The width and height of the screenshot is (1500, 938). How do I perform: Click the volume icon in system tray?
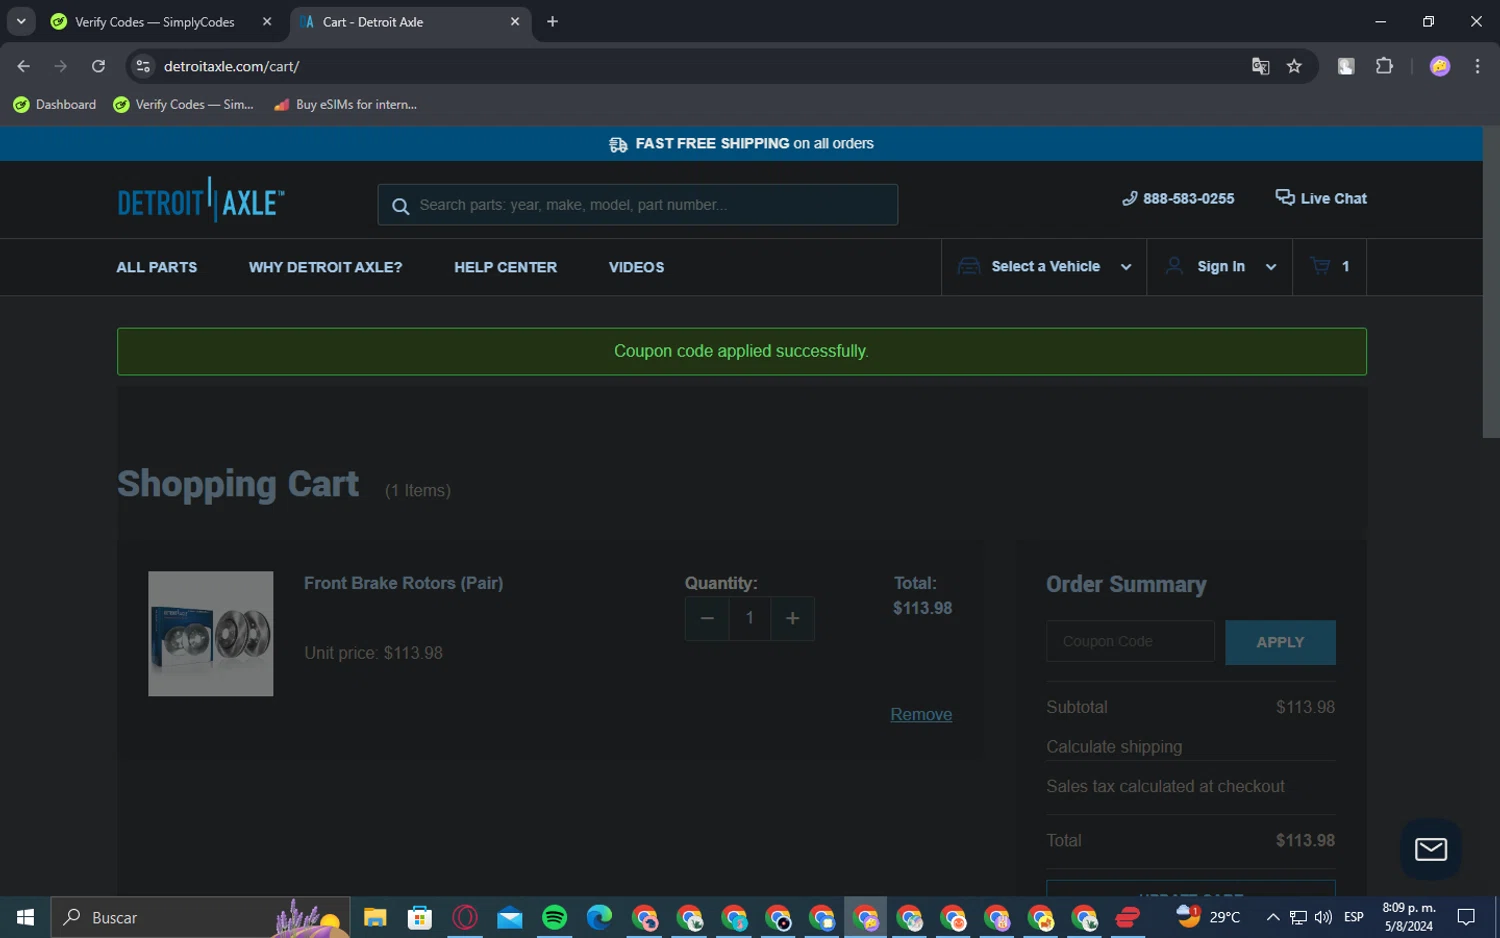click(x=1323, y=917)
